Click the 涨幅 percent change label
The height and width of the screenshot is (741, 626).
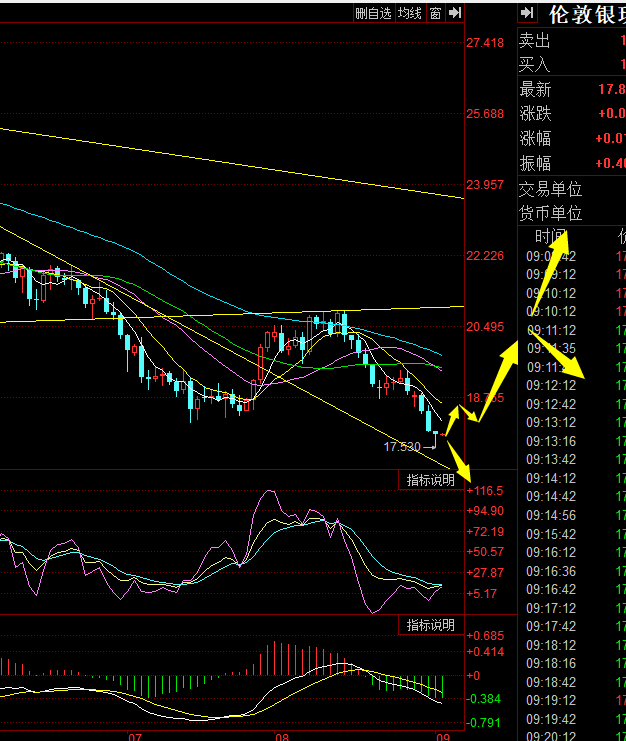click(535, 138)
